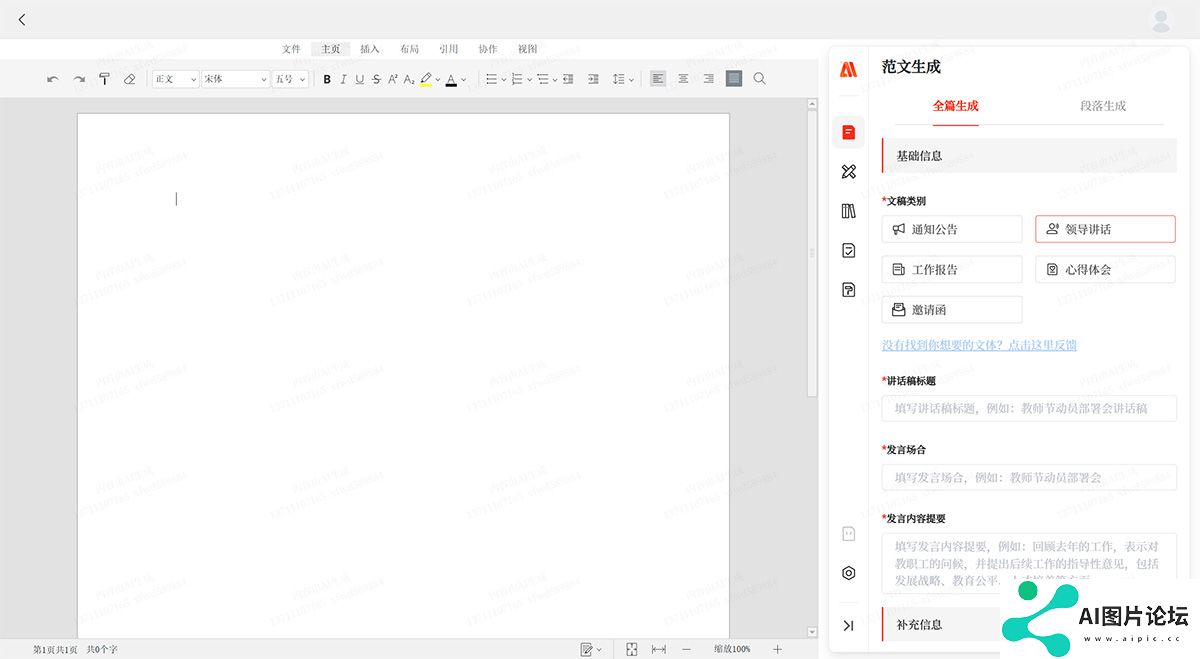The width and height of the screenshot is (1200, 659).
Task: Click the search magnifier icon in toolbar
Action: point(760,78)
